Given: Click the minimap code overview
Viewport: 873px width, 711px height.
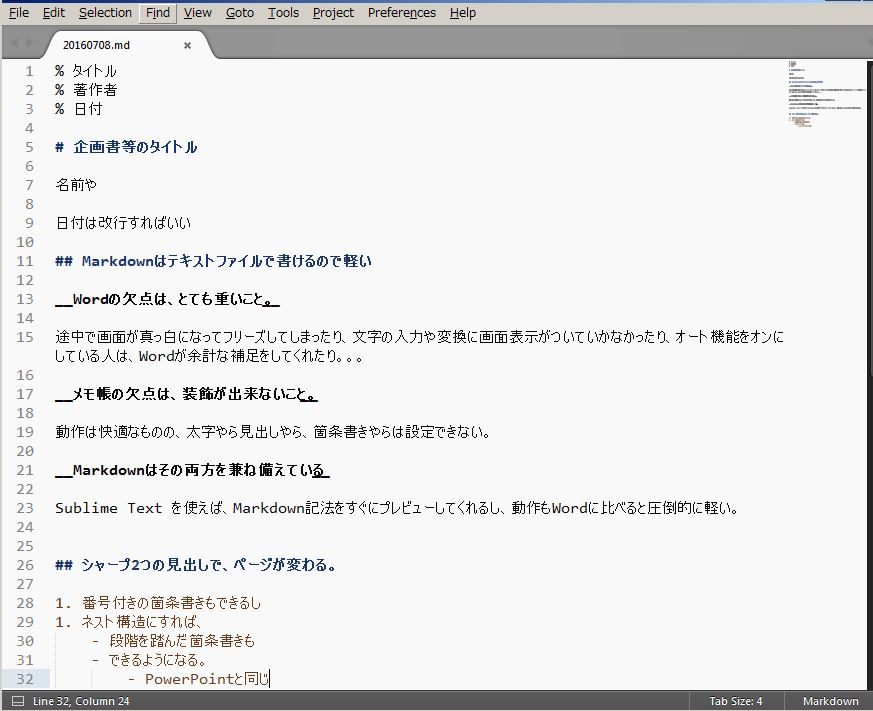Looking at the screenshot, I should [826, 95].
